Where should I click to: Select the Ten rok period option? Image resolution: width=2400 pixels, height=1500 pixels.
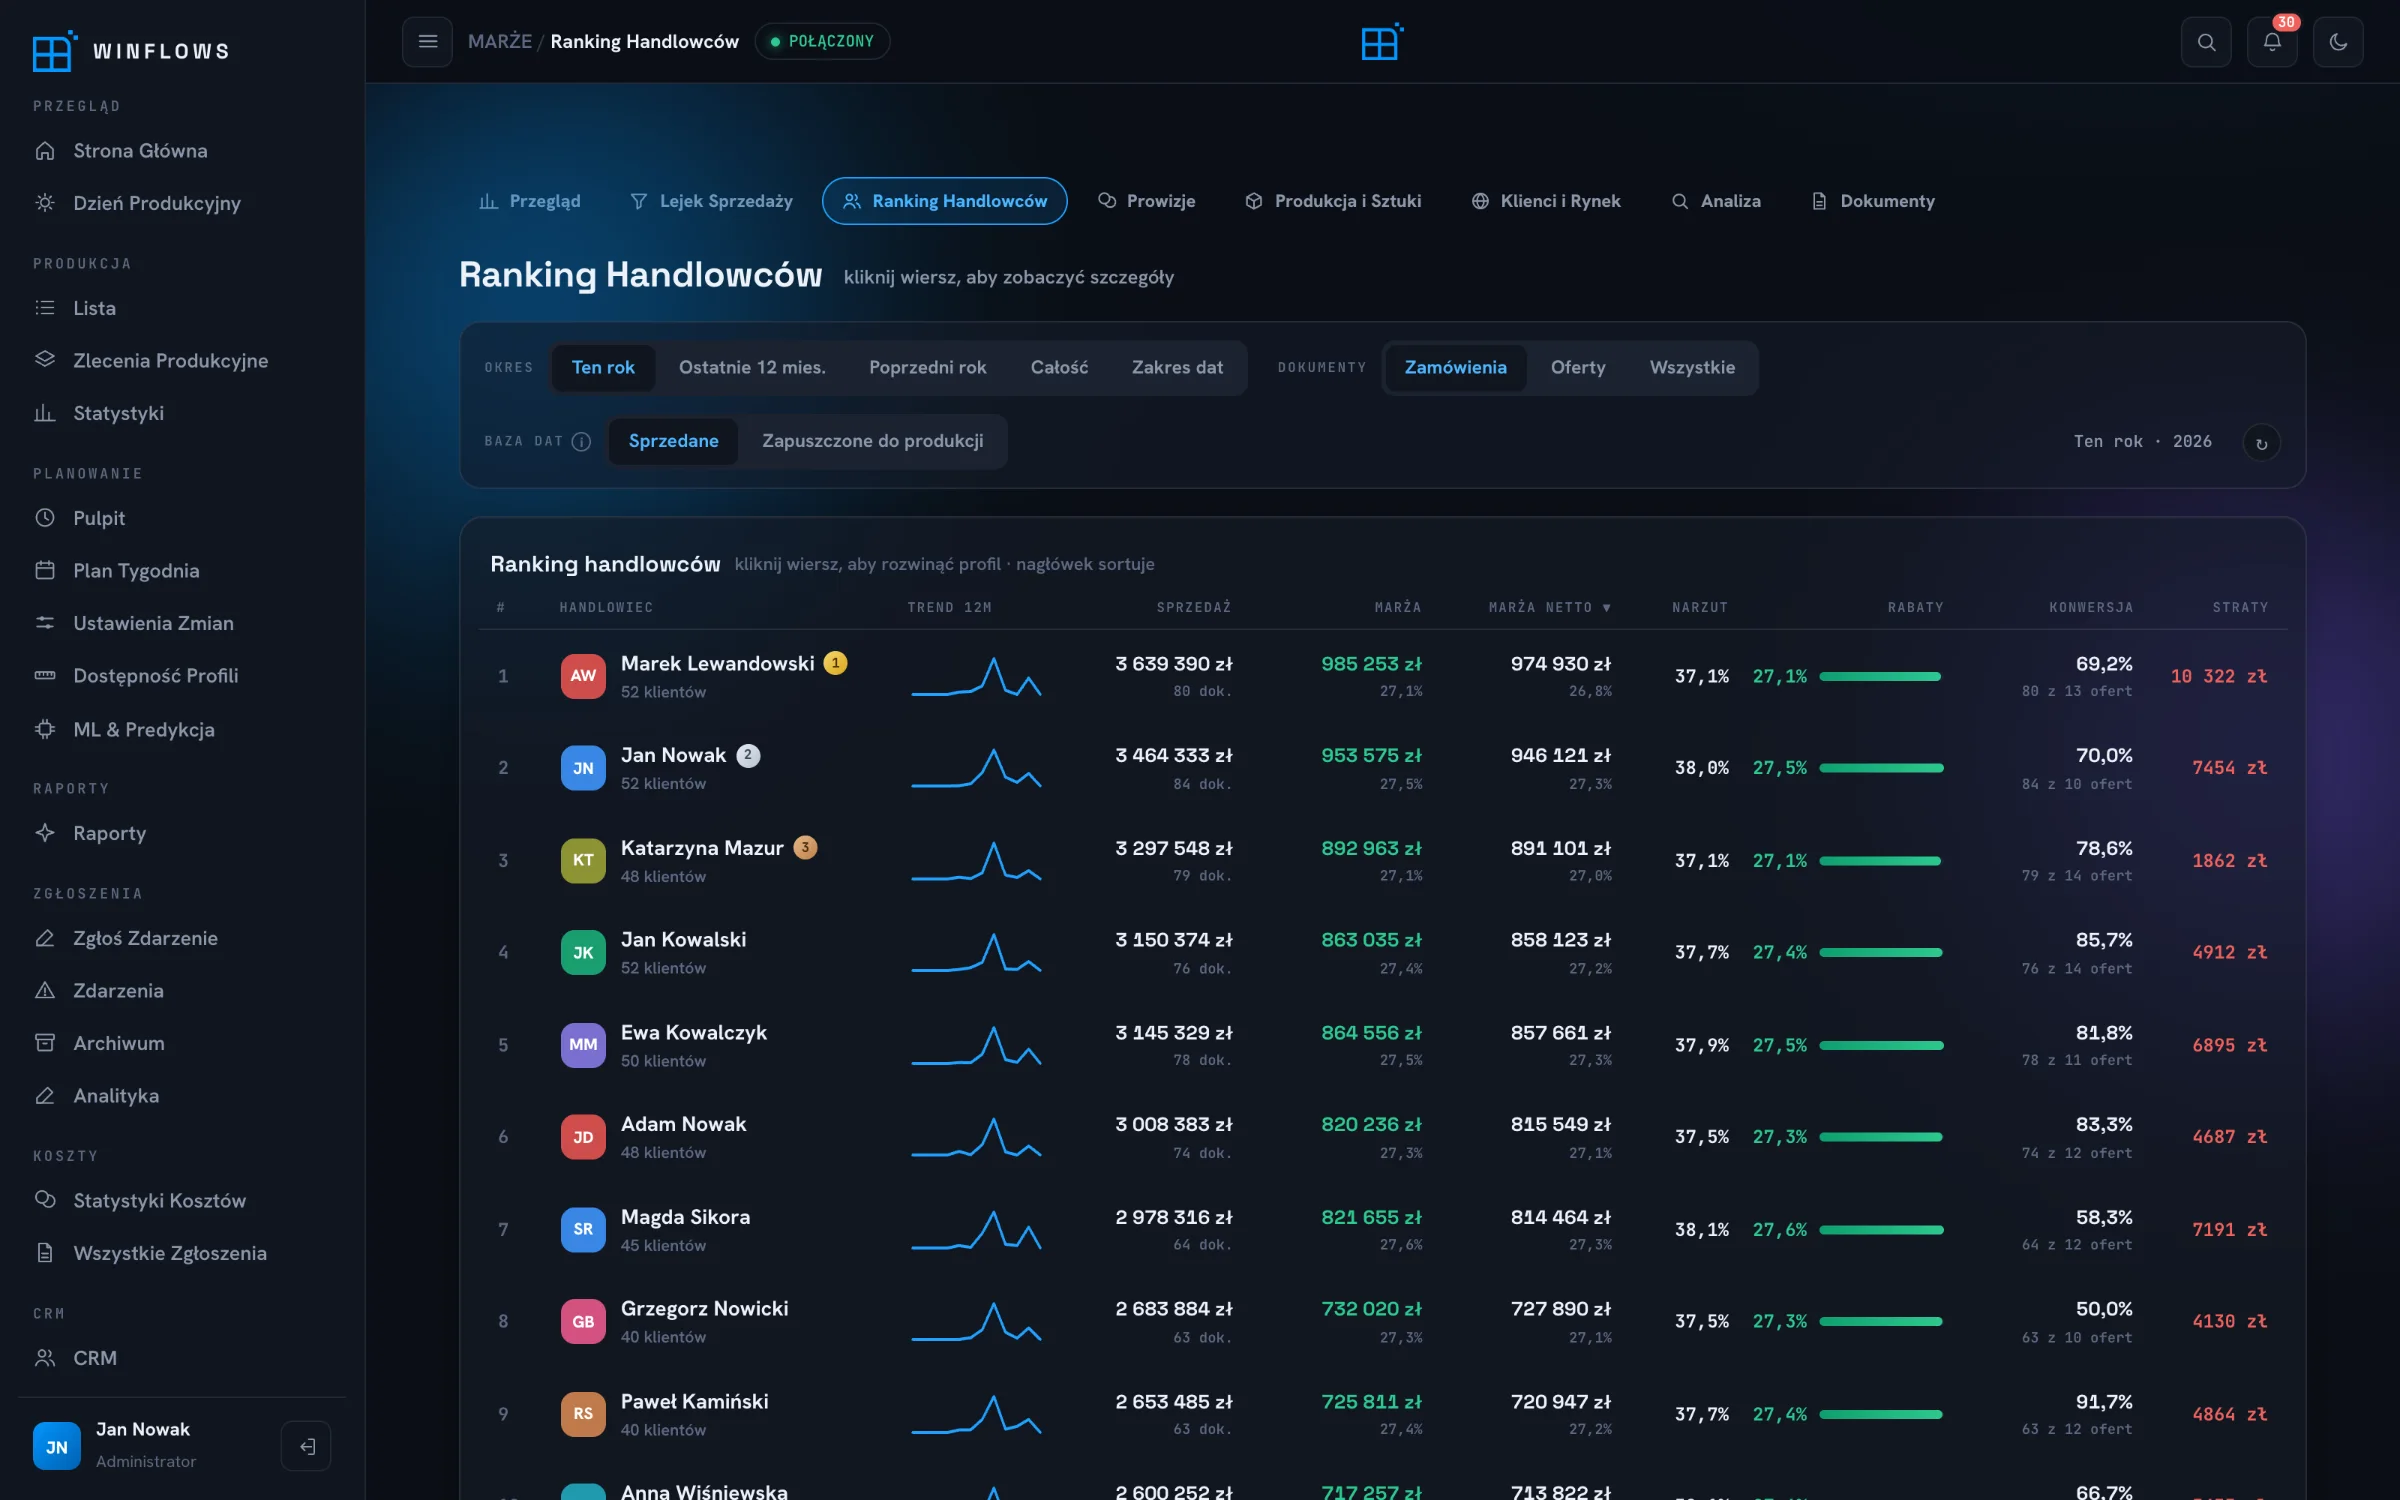(x=603, y=368)
